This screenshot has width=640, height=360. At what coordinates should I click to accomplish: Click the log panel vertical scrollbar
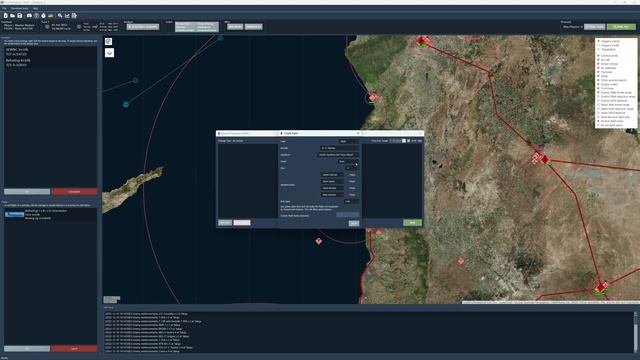tap(635, 332)
